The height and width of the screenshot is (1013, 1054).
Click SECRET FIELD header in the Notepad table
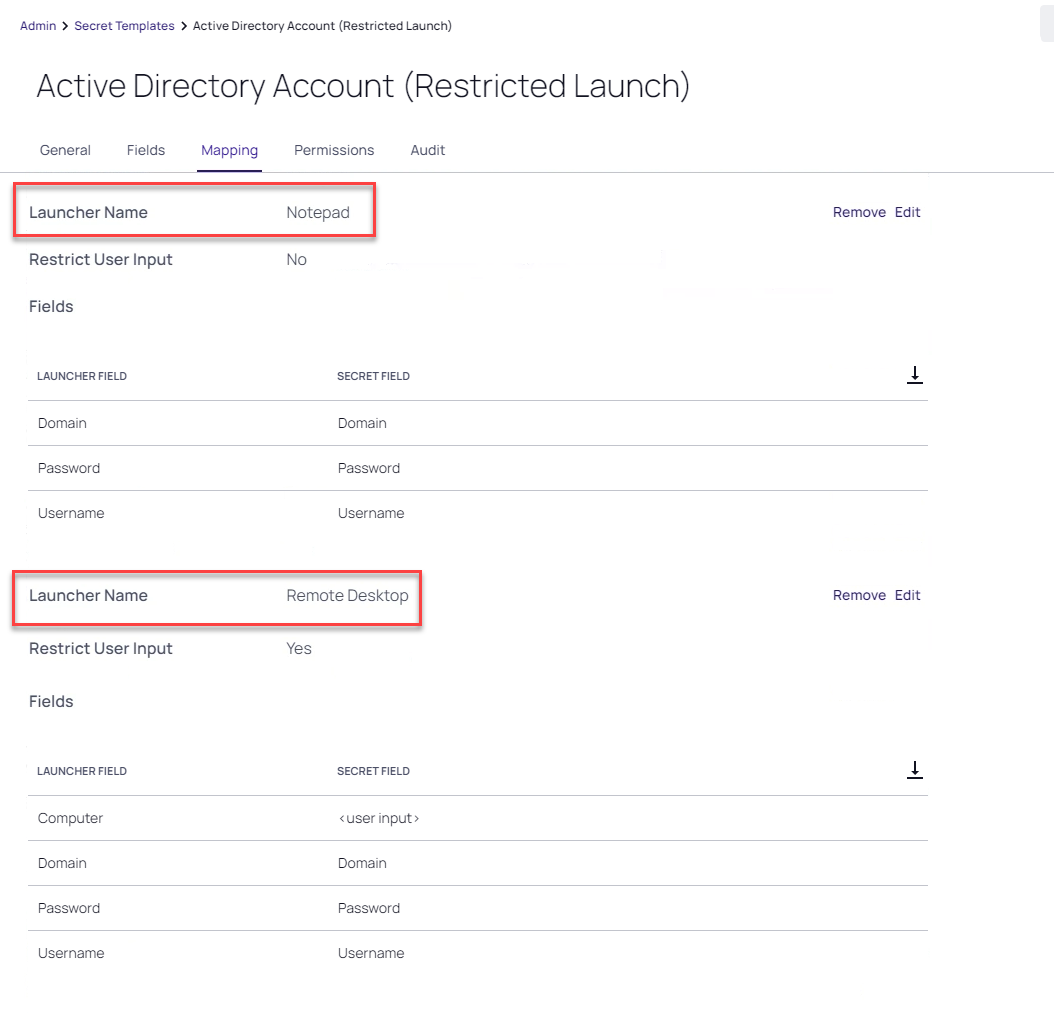(373, 376)
